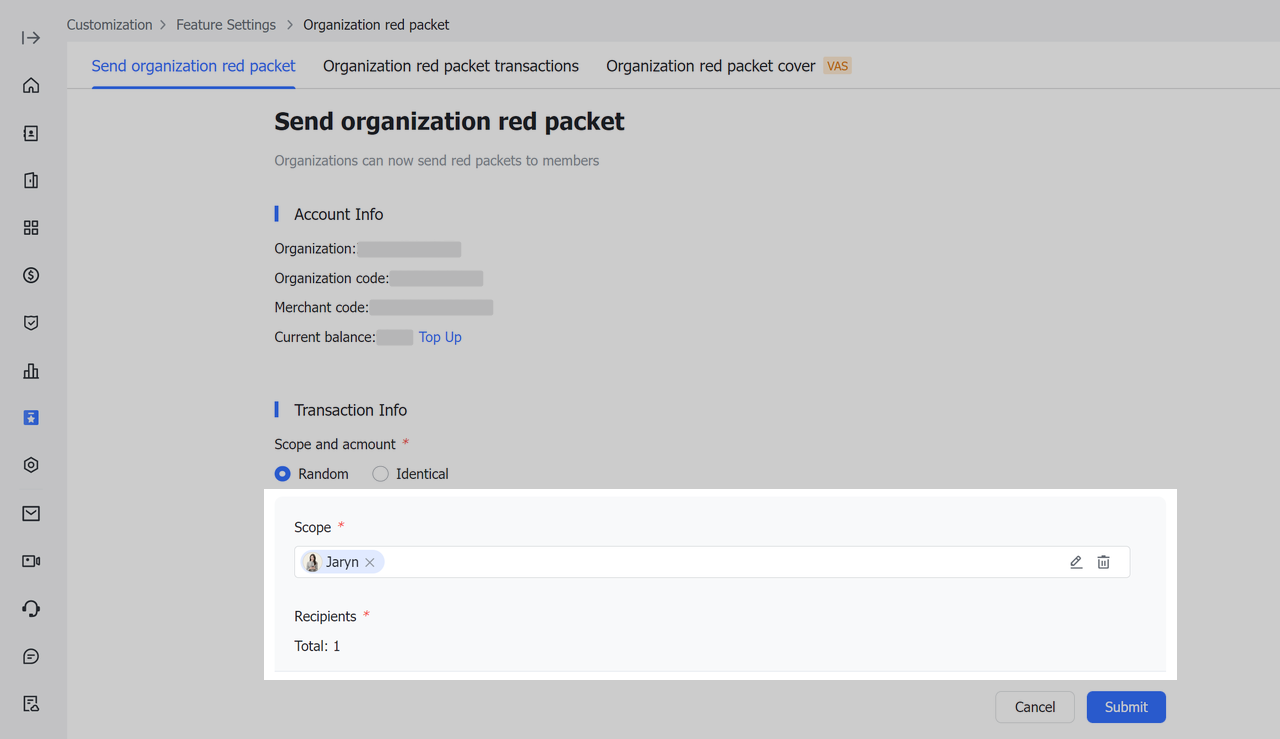Open the Home dashboard in the sidebar

30,85
